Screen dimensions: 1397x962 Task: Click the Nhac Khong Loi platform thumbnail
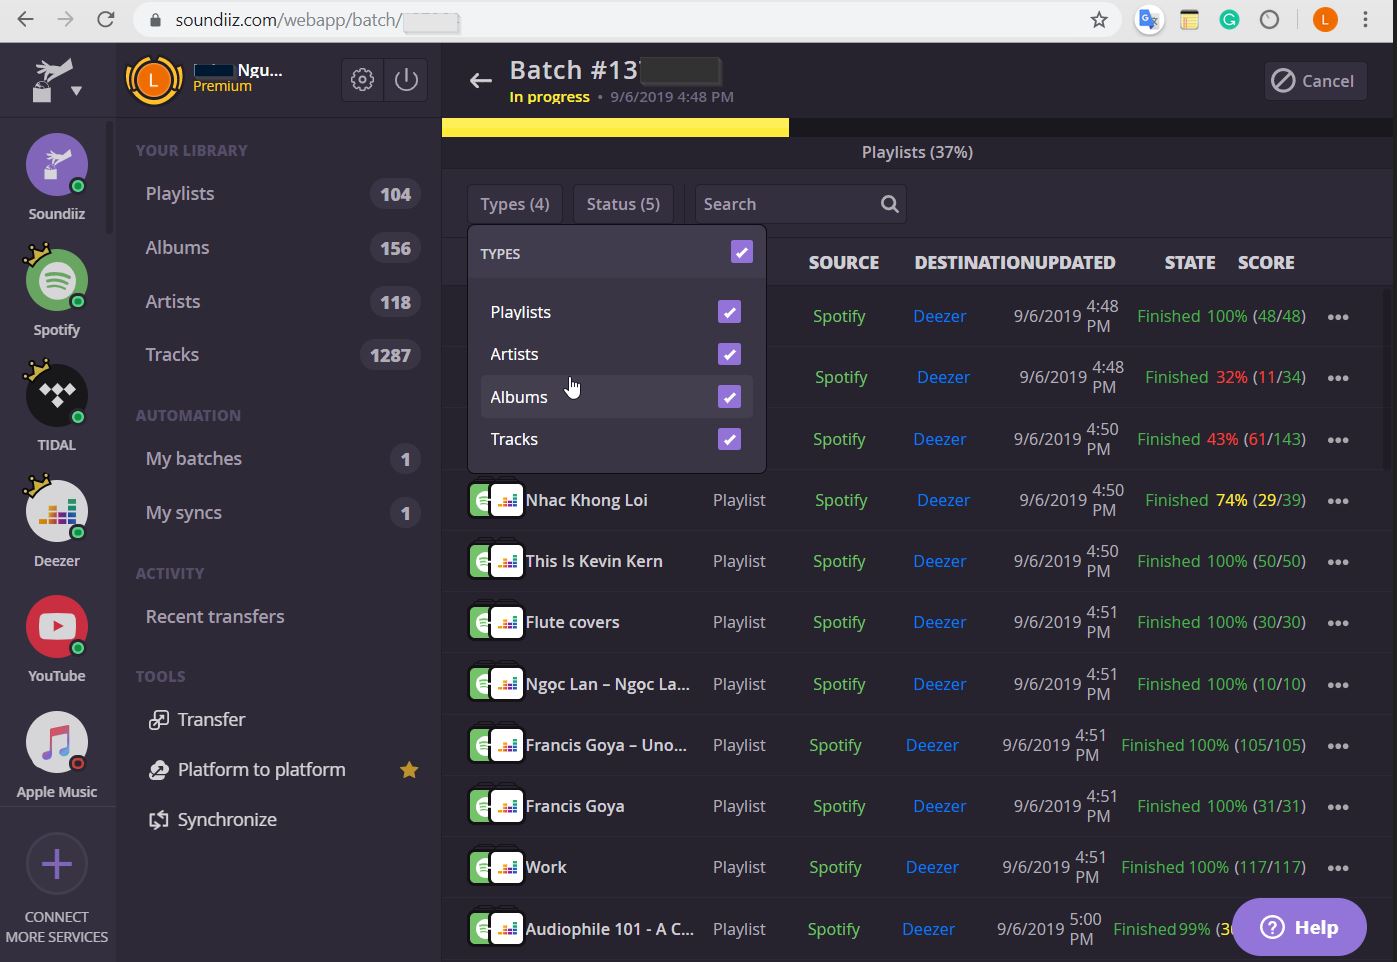(497, 500)
